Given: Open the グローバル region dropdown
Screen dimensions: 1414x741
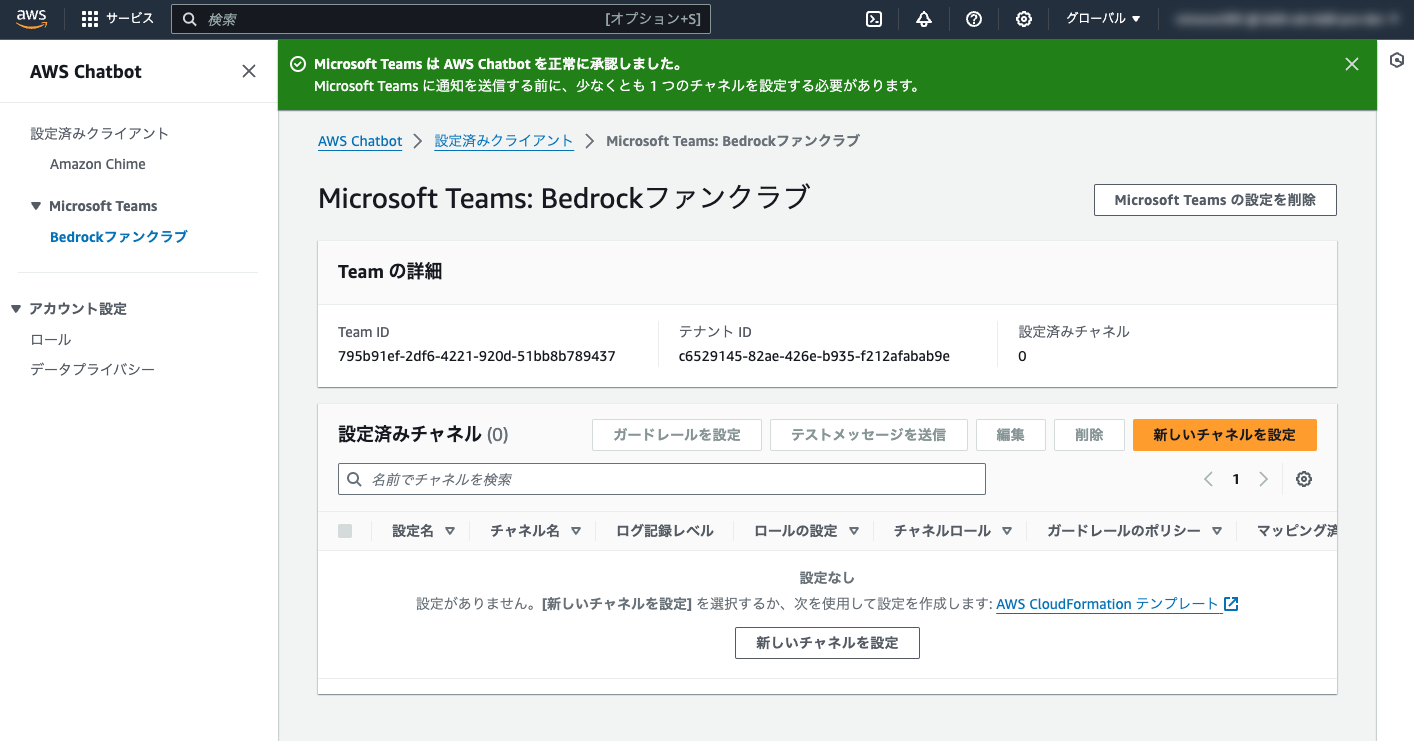Looking at the screenshot, I should click(1101, 18).
